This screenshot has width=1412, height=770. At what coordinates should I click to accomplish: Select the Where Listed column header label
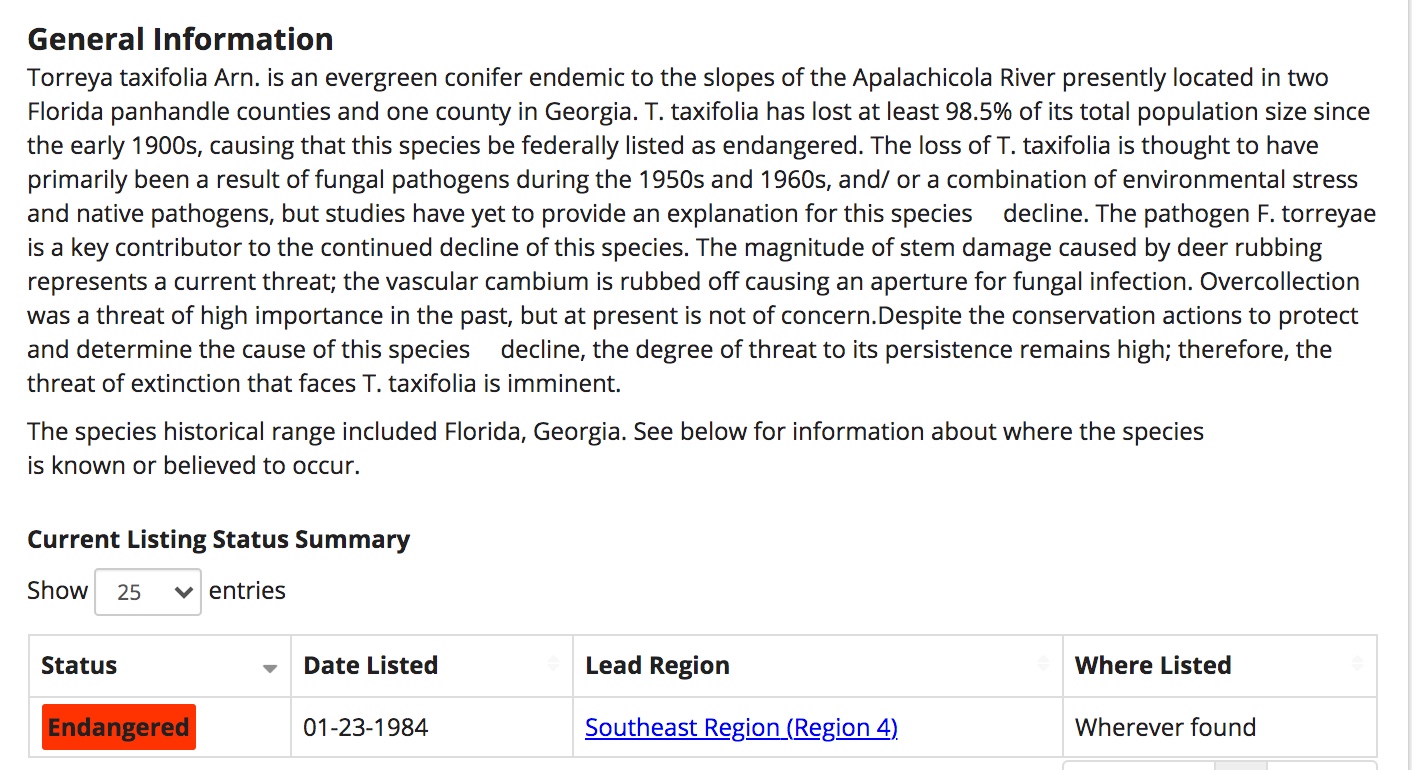(1153, 666)
